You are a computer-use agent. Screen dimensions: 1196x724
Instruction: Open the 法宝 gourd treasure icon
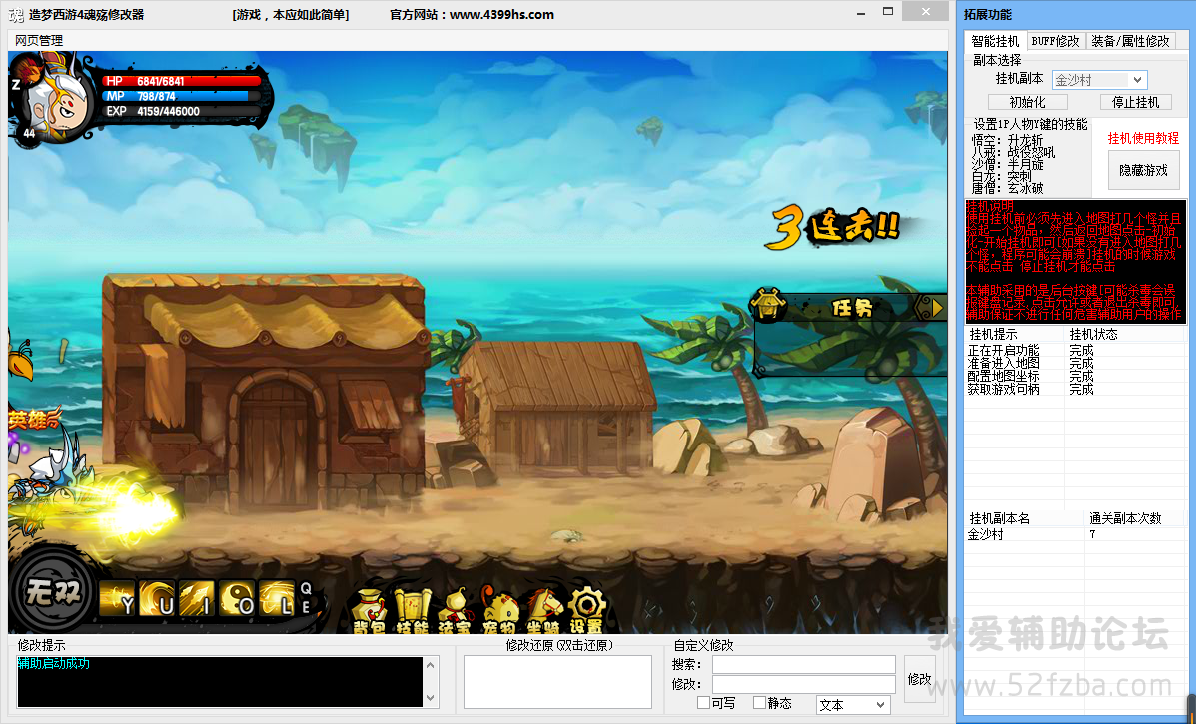[456, 612]
